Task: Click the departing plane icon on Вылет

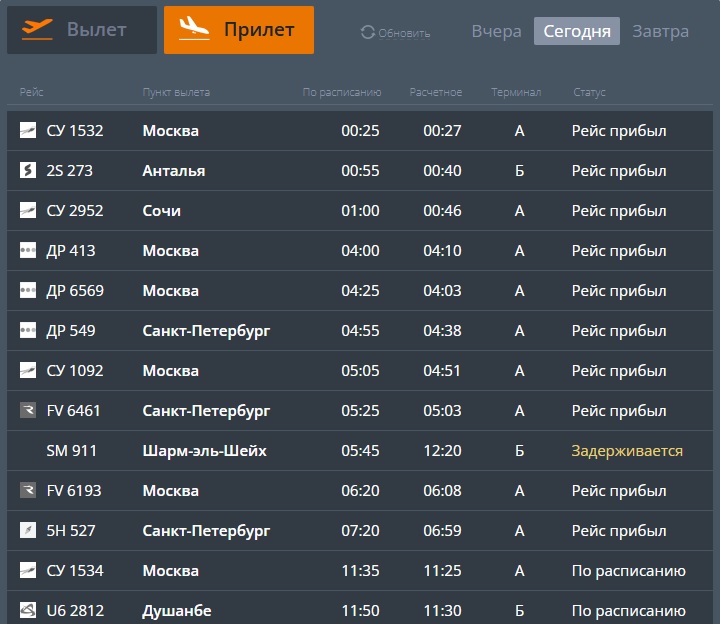Action: tap(37, 29)
